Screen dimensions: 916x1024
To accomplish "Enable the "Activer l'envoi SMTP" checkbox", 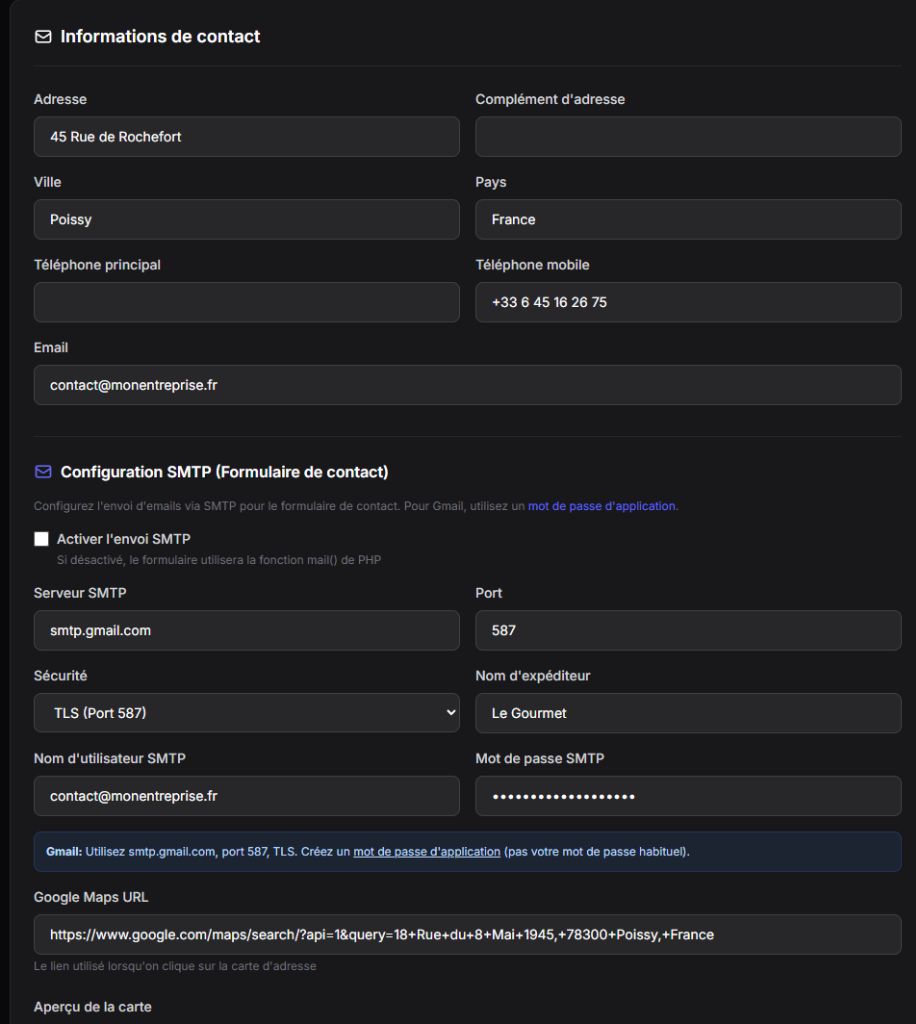I will pos(41,538).
